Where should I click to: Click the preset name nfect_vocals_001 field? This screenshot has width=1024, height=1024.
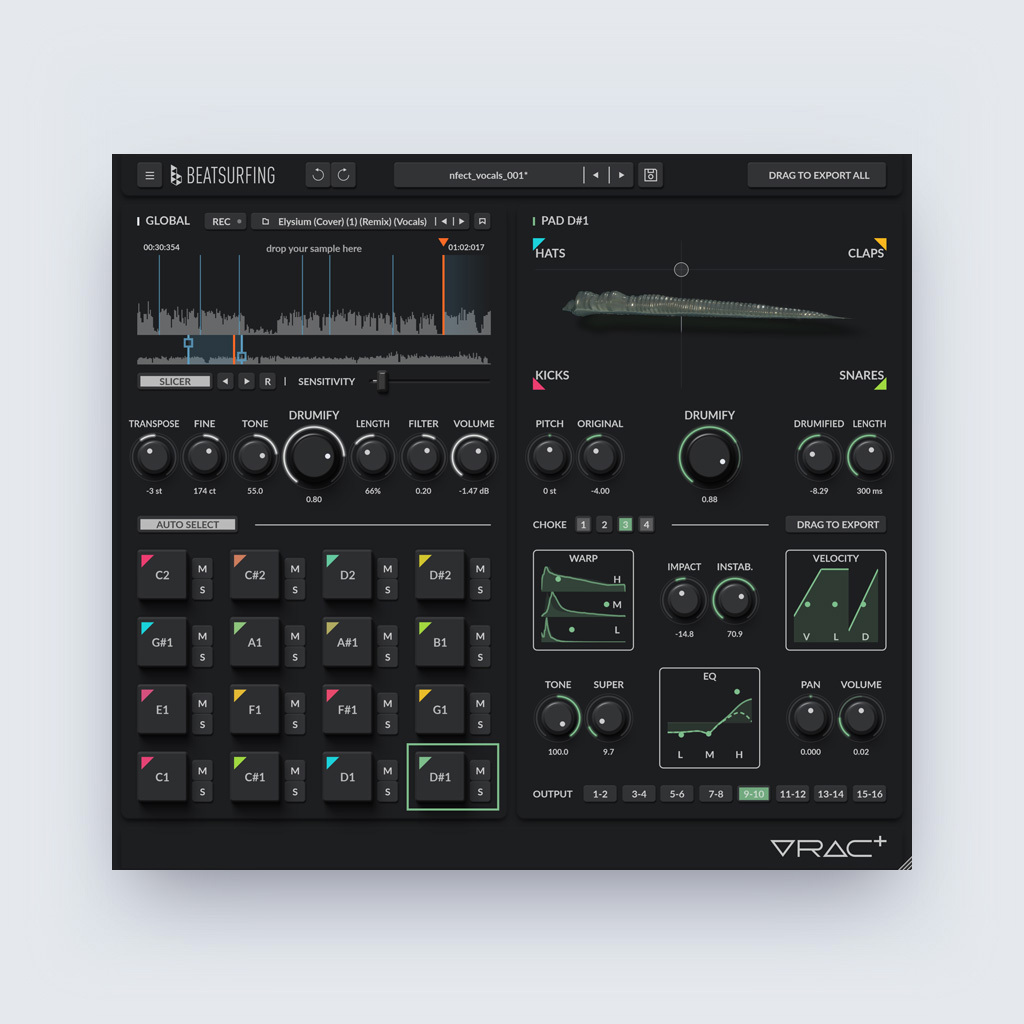488,175
